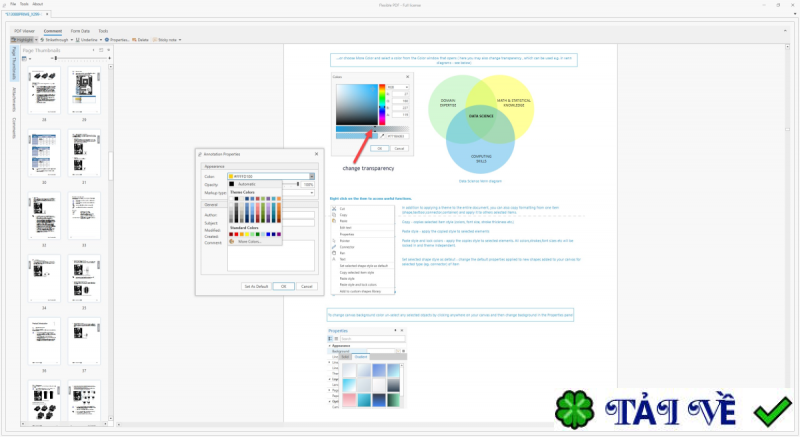
Task: Close the Annotation Properties dialog
Action: tap(316, 154)
